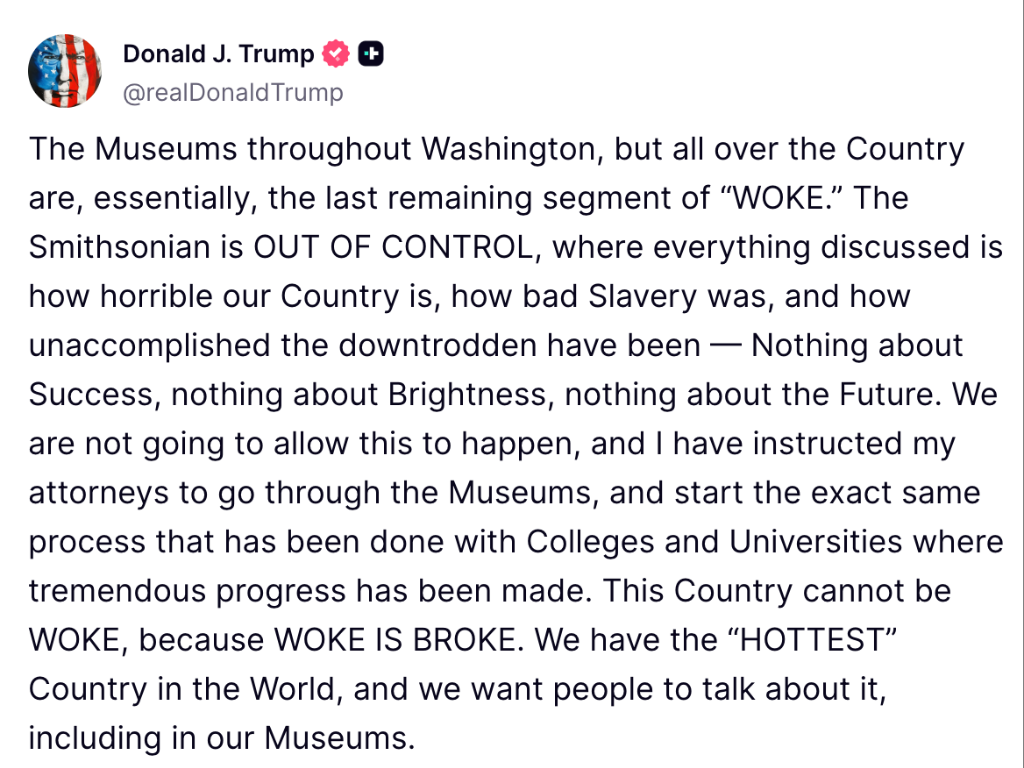Click the word "Washington" in the first line
The height and width of the screenshot is (768, 1024).
(x=508, y=150)
